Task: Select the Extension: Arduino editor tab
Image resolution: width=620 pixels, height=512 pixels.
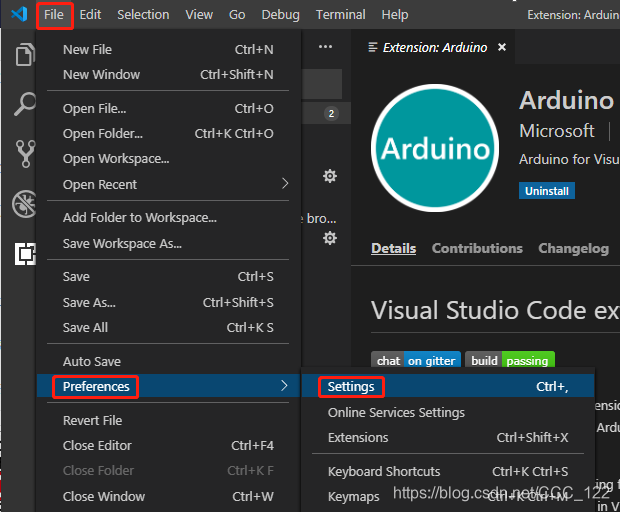Action: [x=433, y=47]
